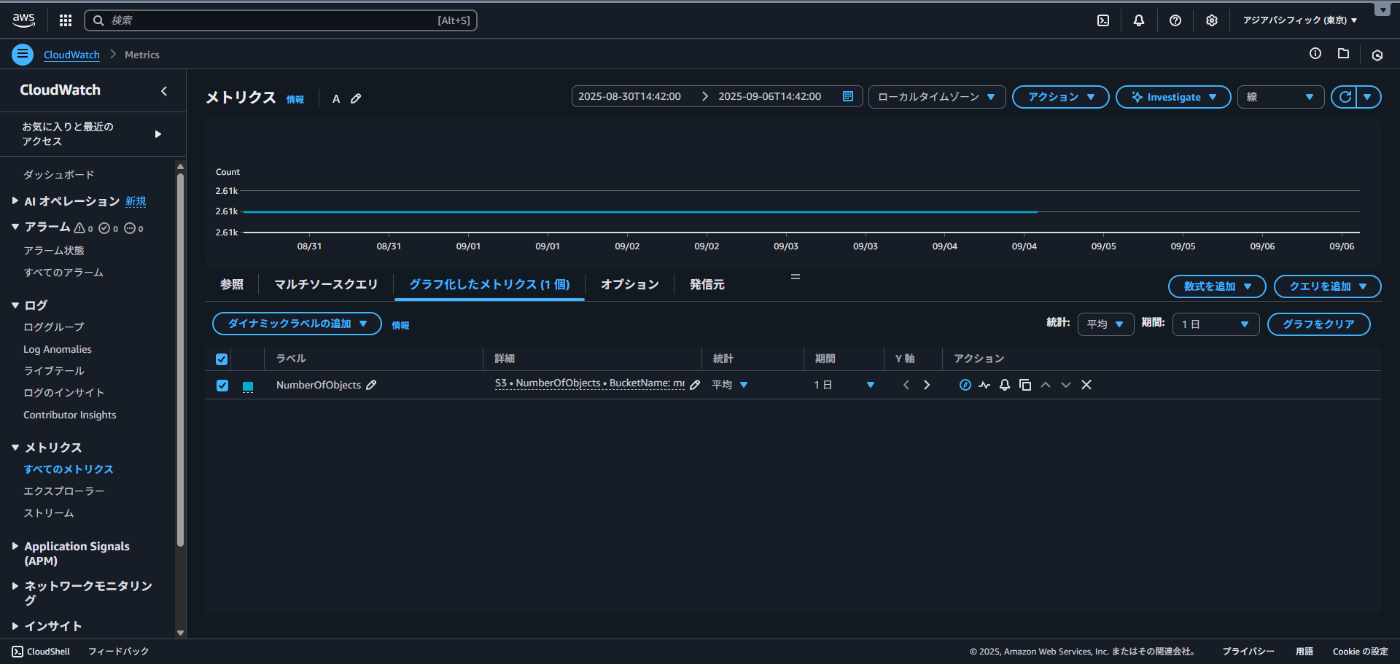Open the AWS services grid menu
Image resolution: width=1400 pixels, height=664 pixels.
[x=66, y=20]
